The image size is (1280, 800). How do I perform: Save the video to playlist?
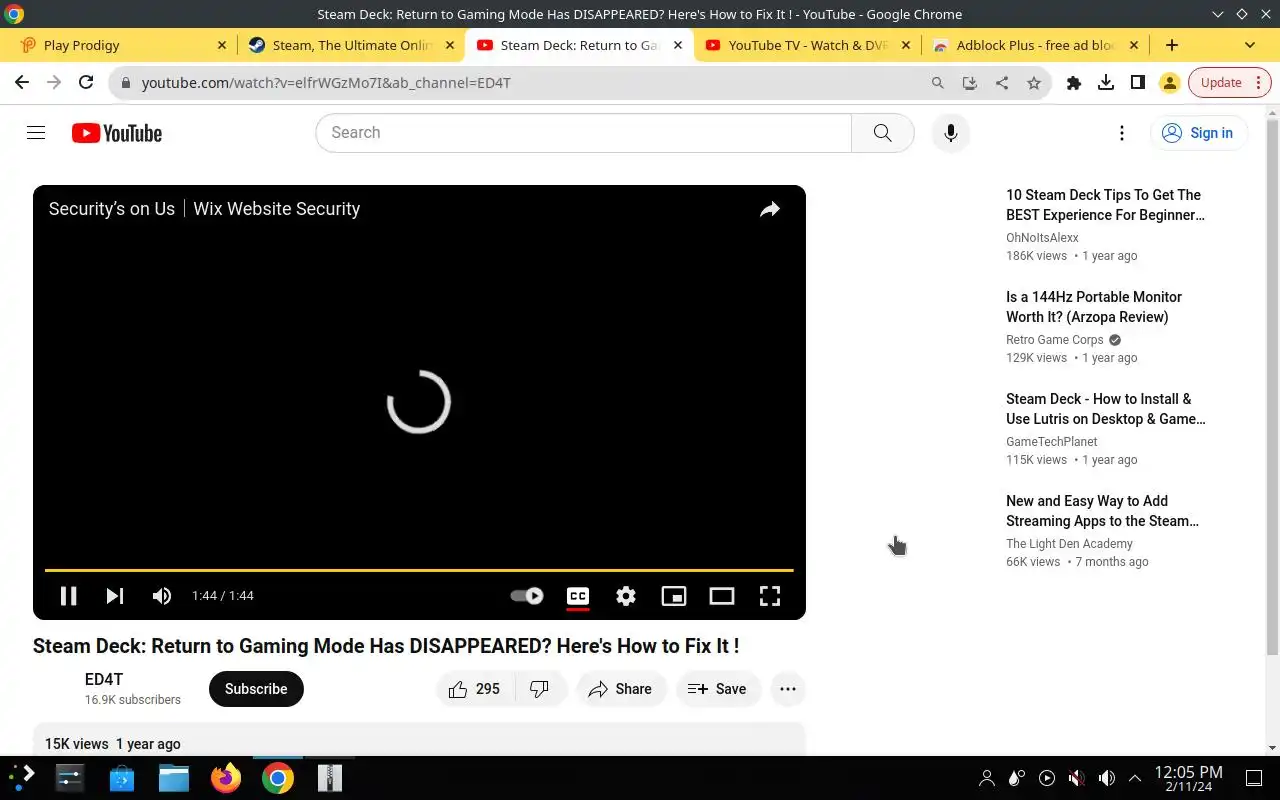[x=718, y=689]
